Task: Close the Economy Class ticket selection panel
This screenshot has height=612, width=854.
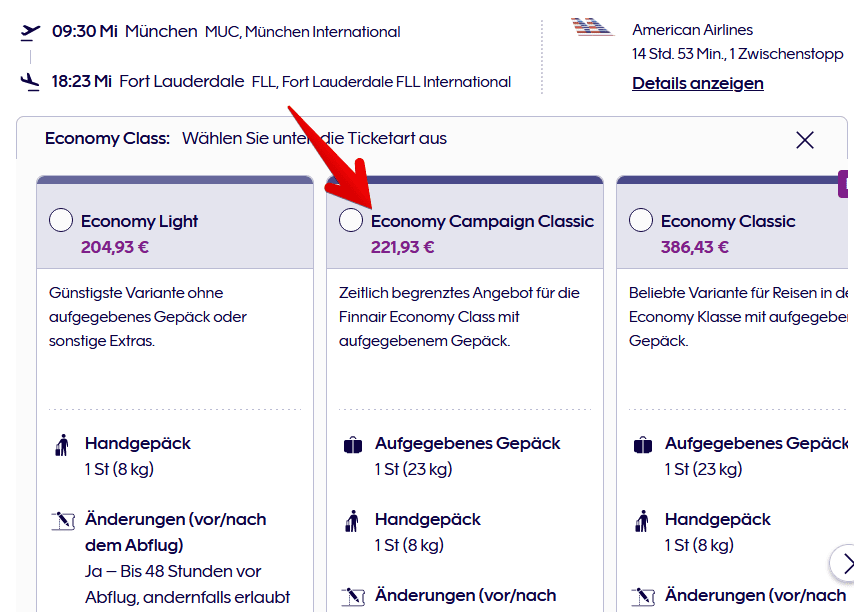Action: (805, 140)
